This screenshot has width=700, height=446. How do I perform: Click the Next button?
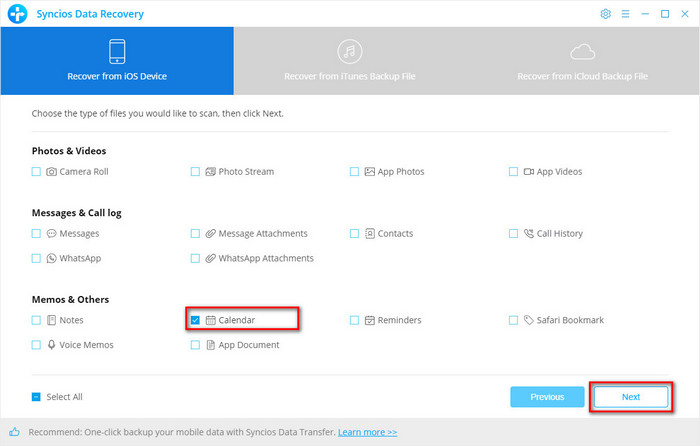pos(631,397)
